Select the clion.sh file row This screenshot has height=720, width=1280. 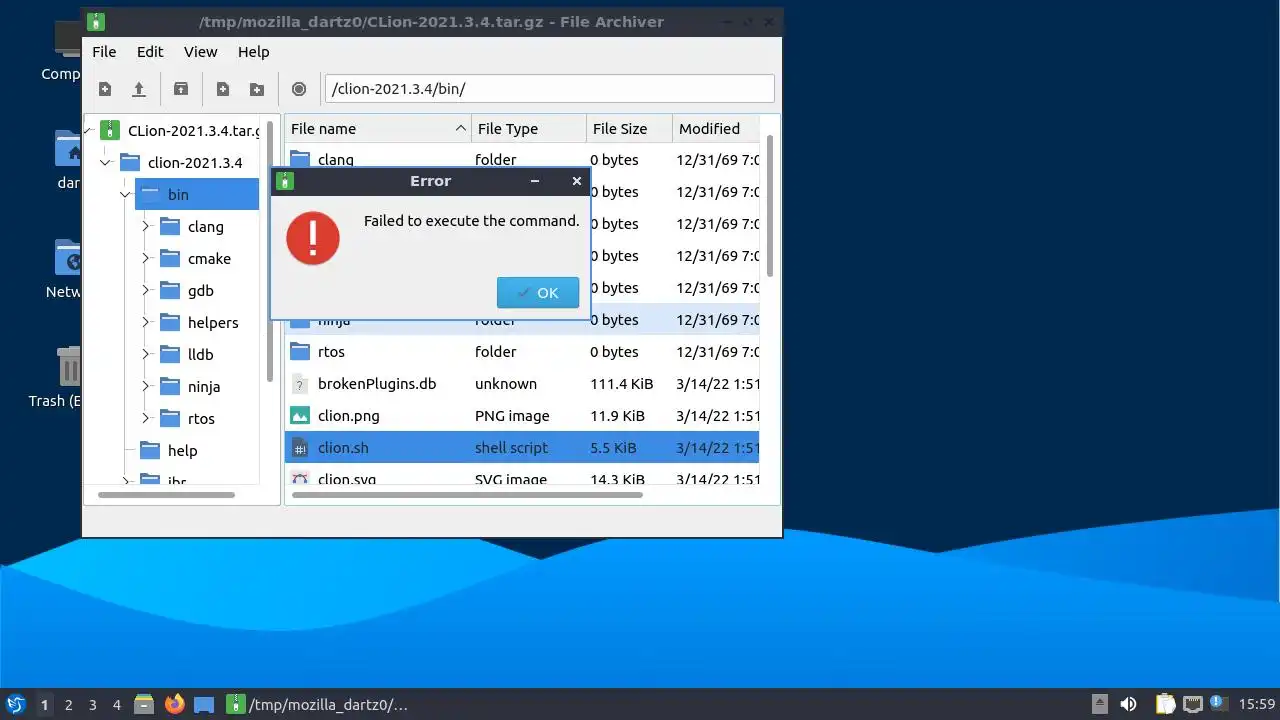[522, 447]
